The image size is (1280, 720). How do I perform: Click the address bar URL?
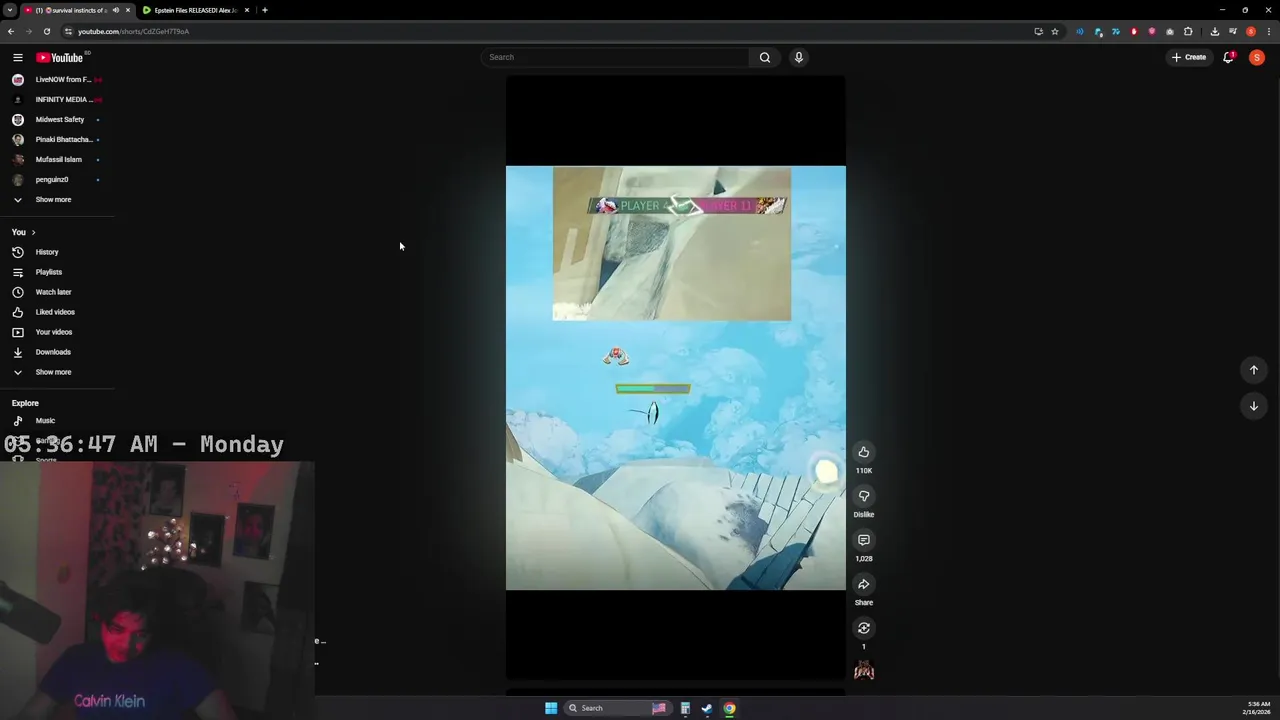click(133, 31)
